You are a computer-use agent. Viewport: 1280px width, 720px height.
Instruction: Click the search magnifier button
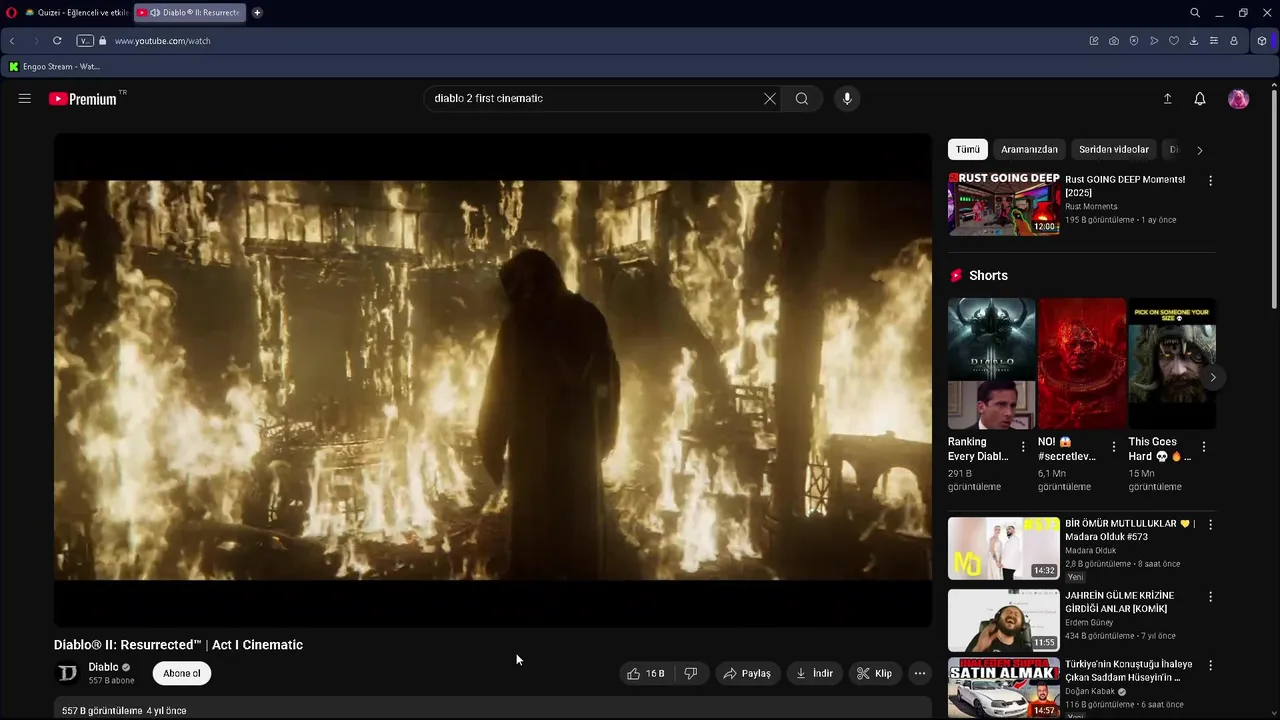coord(802,99)
